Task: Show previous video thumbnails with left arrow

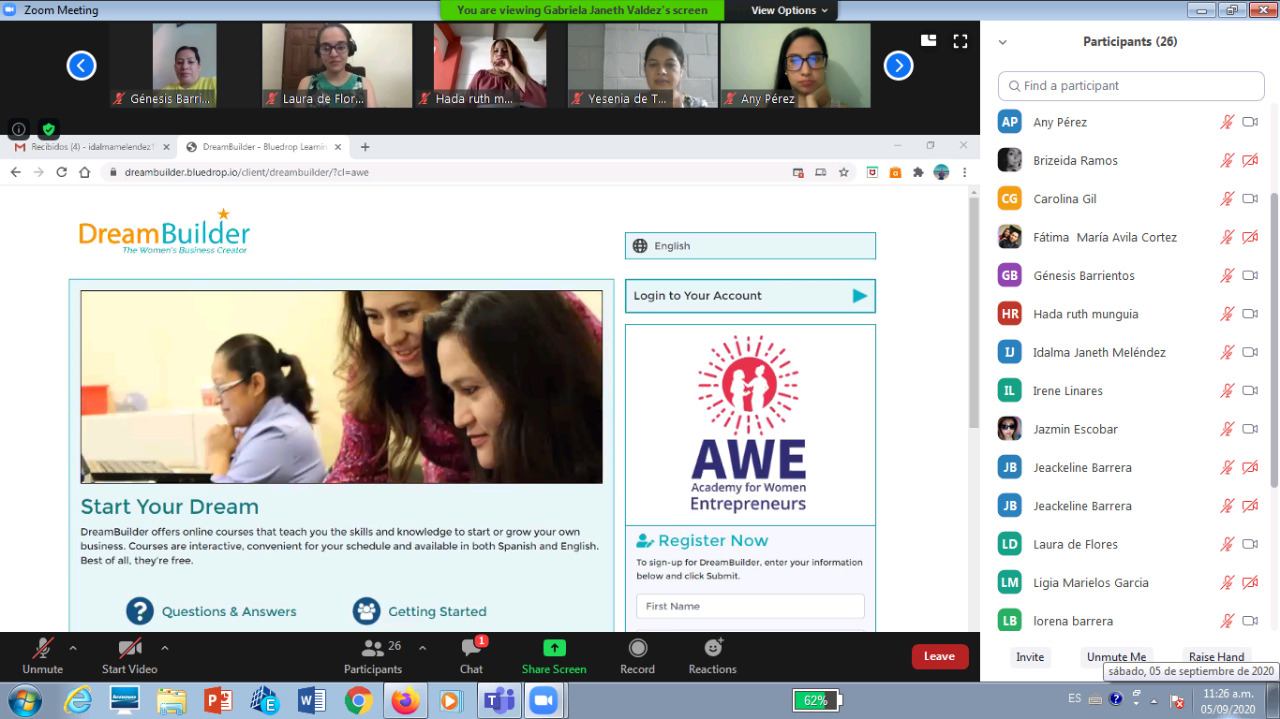Action: point(81,66)
